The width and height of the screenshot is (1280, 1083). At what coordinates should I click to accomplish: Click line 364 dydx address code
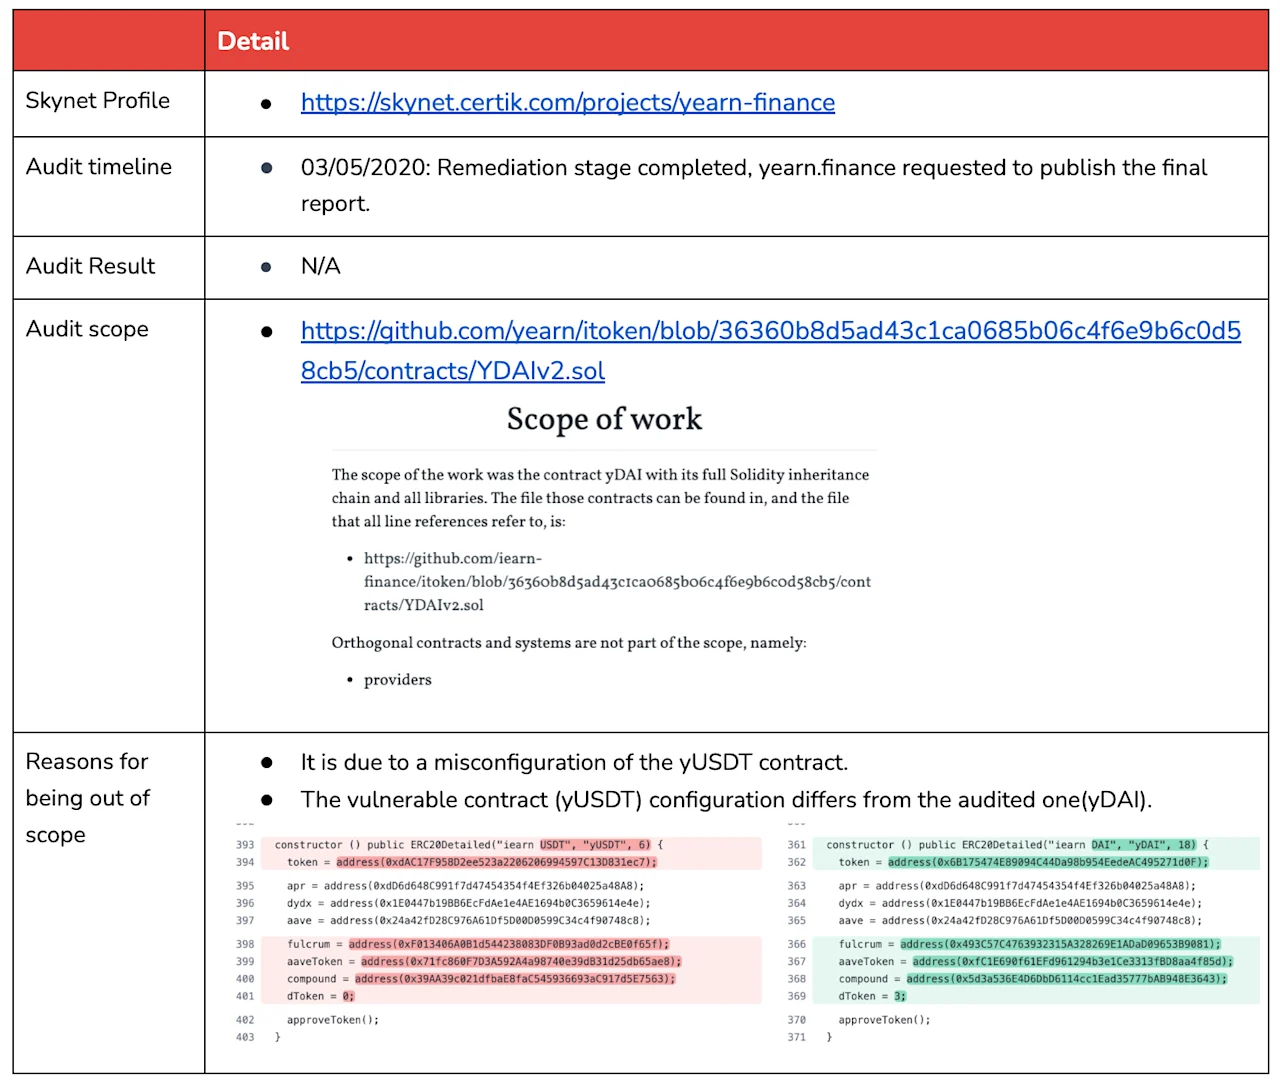pos(1021,903)
